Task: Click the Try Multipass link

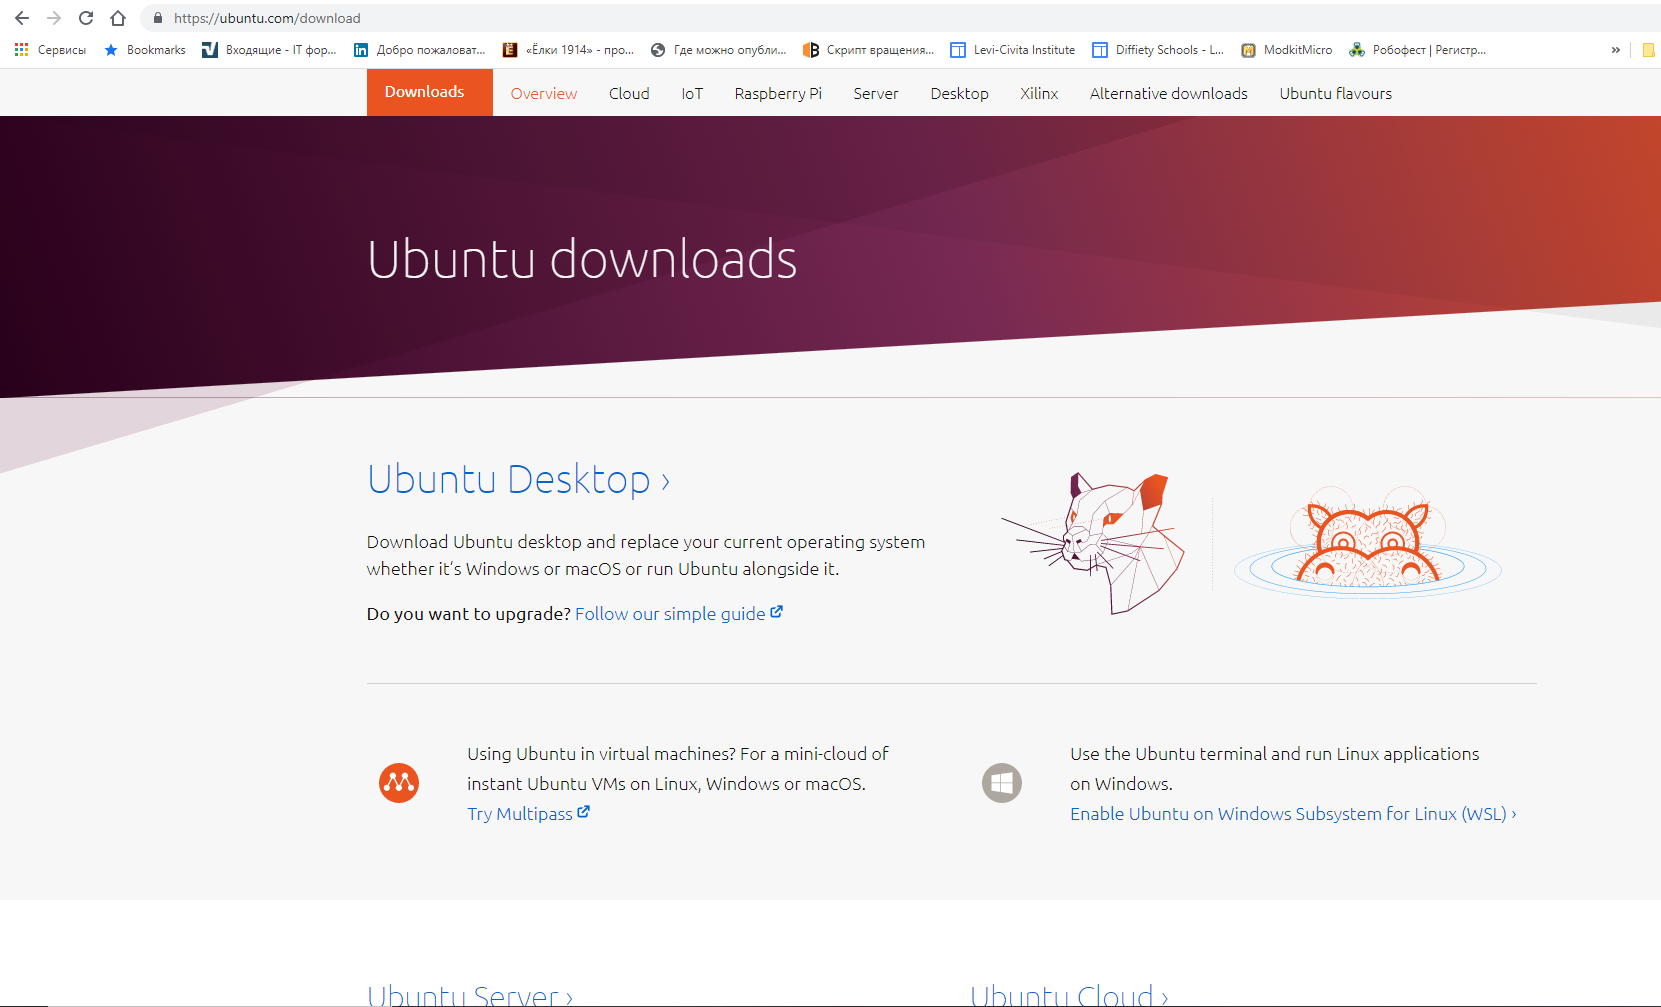Action: 528,813
